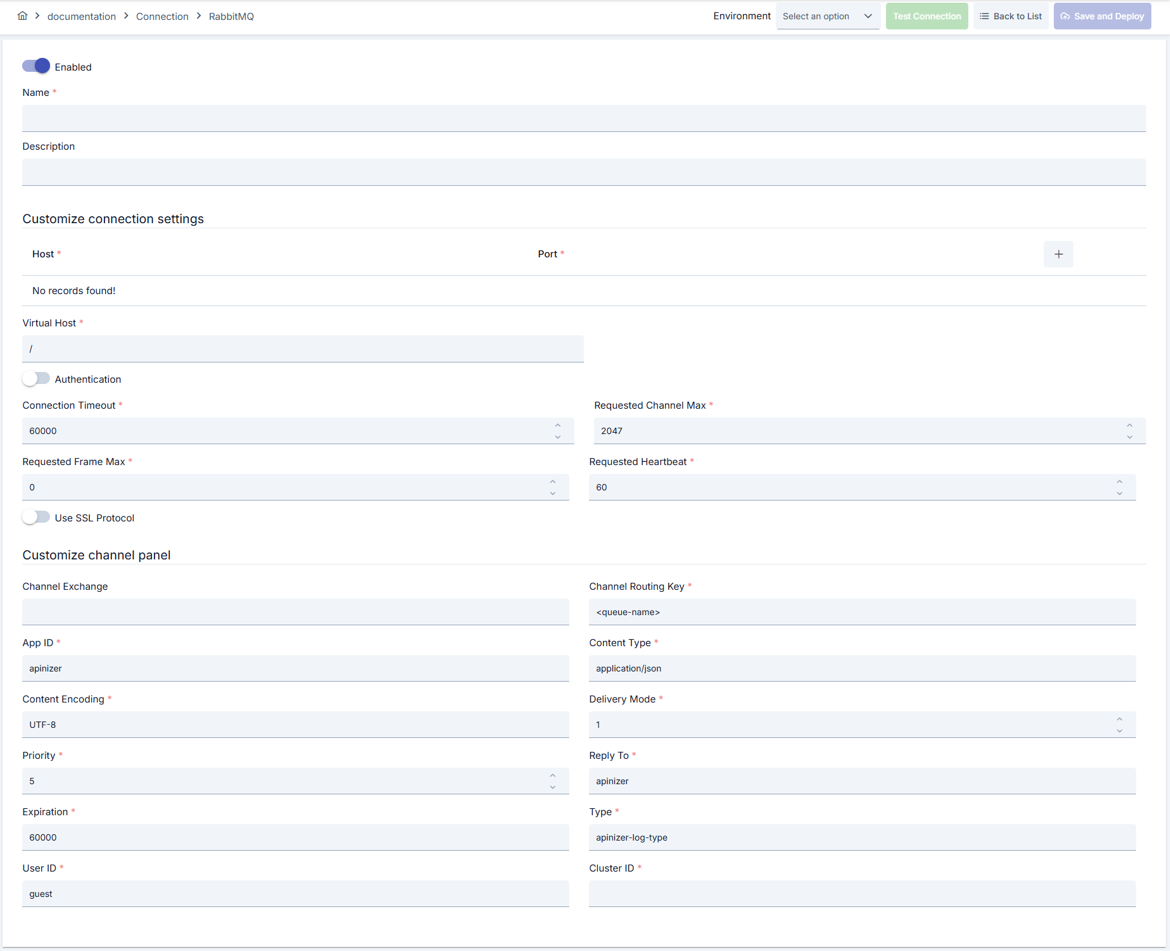Decrease Priority value

pos(553,787)
